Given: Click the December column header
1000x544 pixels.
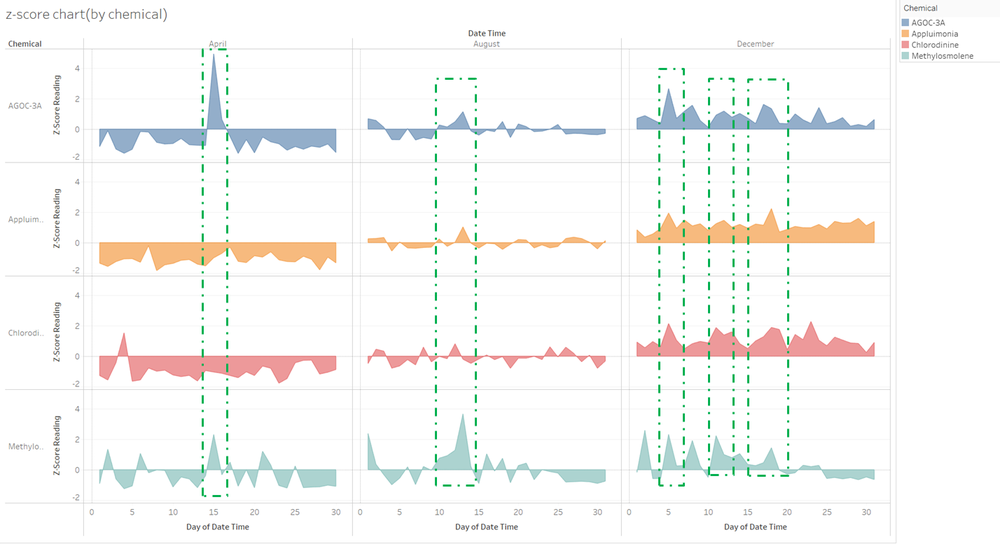Looking at the screenshot, I should [x=755, y=44].
